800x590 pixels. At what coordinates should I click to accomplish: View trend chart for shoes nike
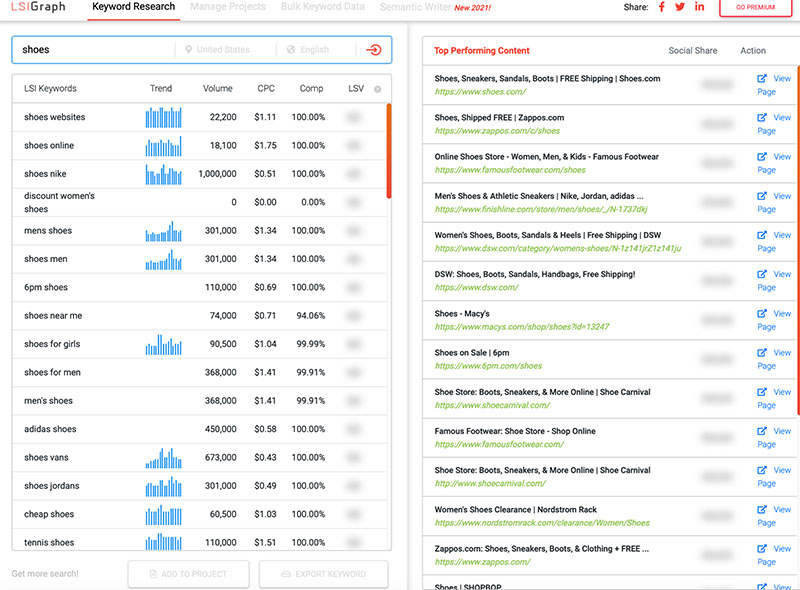coord(163,174)
